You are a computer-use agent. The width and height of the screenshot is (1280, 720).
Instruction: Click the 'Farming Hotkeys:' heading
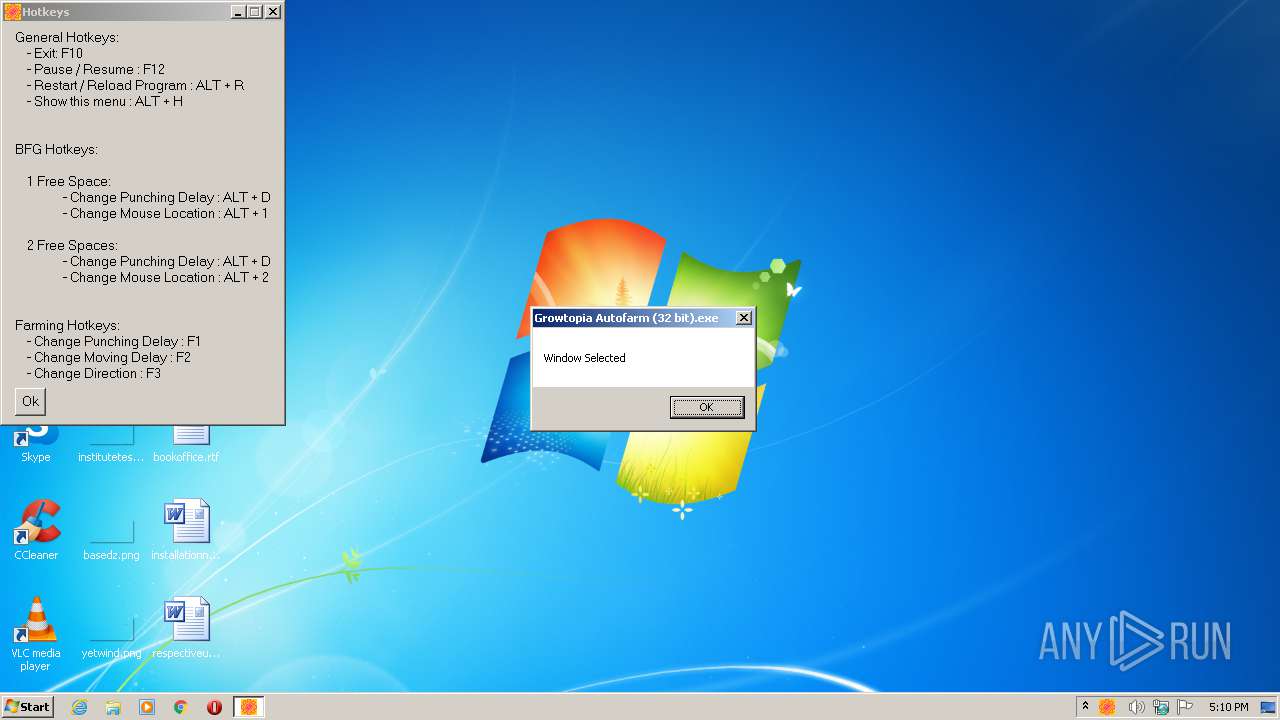[x=67, y=325]
